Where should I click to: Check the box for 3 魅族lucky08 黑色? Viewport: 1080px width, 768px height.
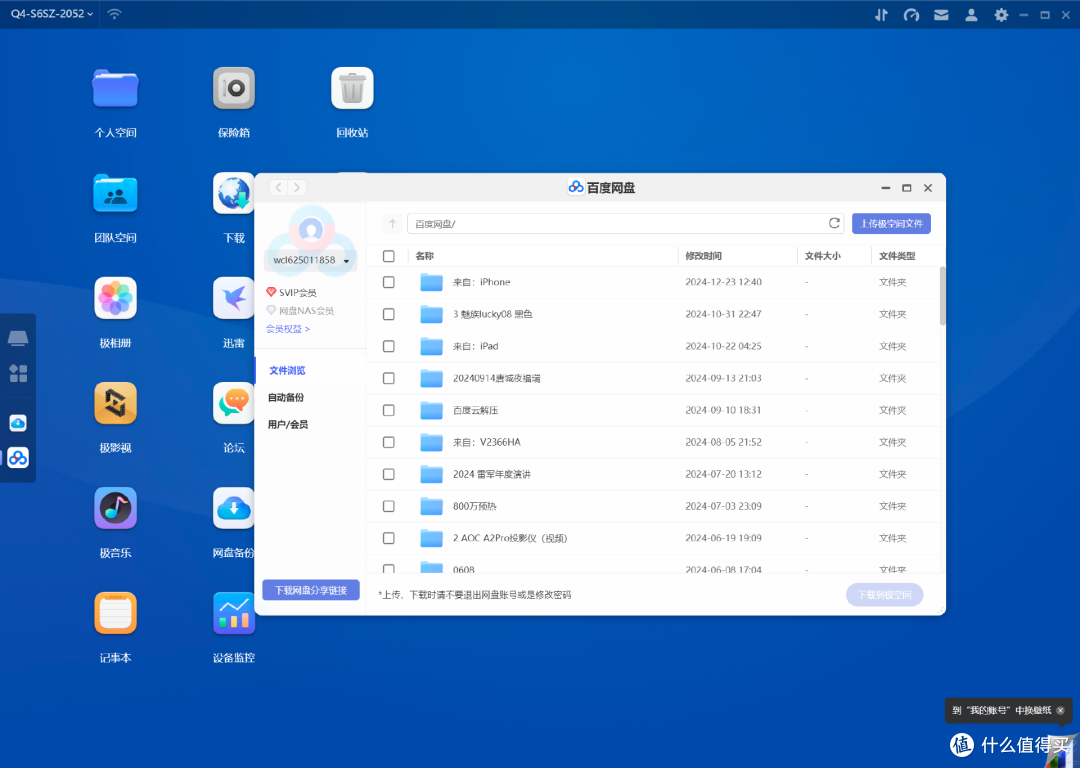coord(388,314)
